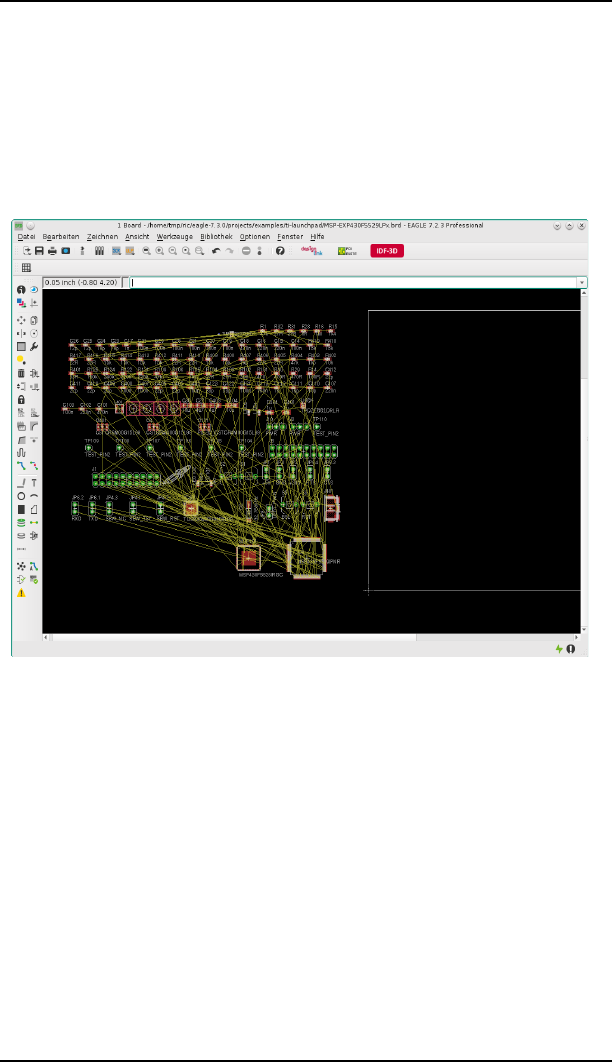Select the Route tool
The image size is (612, 1062).
(21, 466)
